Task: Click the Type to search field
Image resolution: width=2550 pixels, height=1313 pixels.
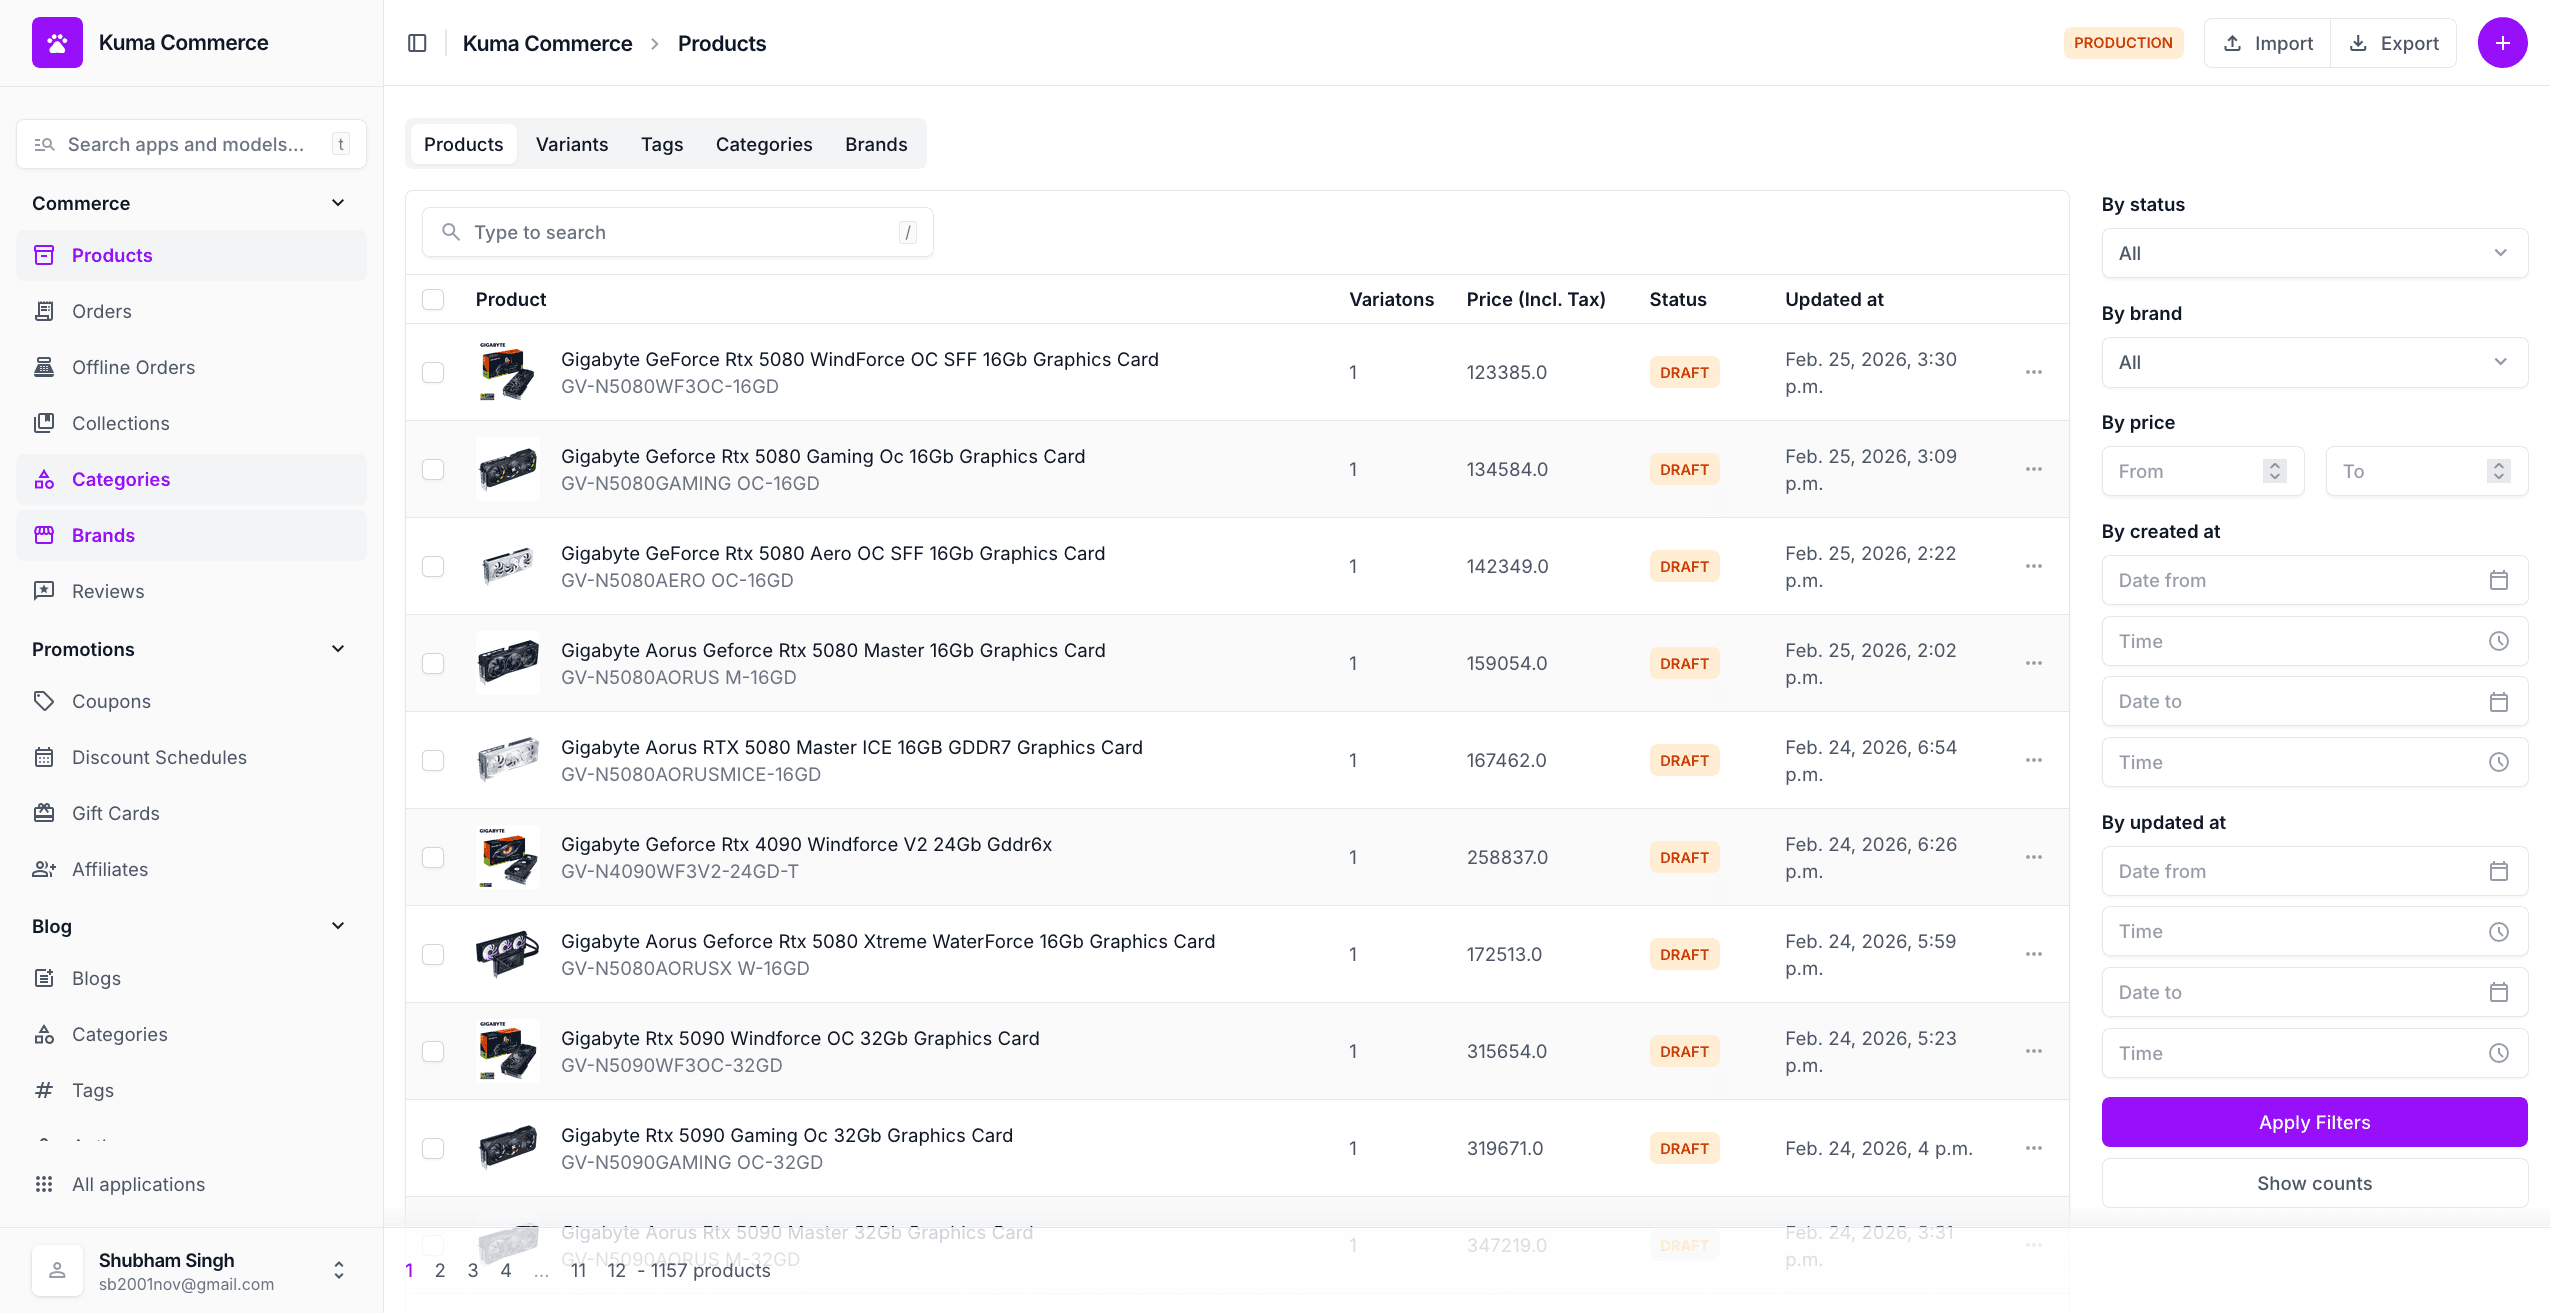Action: (x=677, y=232)
